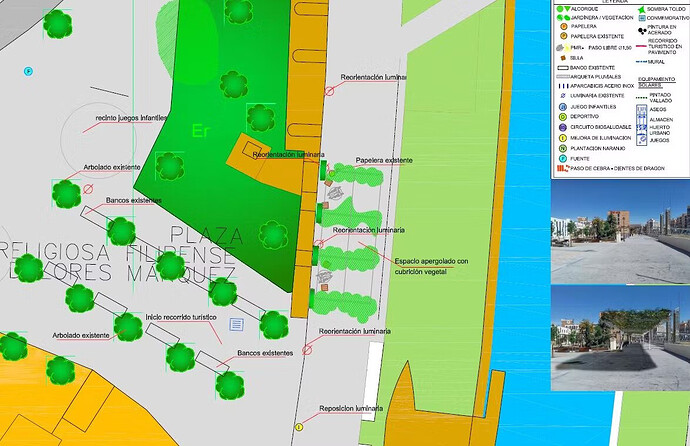The width and height of the screenshot is (690, 446).
Task: Select the CONMEMORATIVO legend icon
Action: coord(642,18)
